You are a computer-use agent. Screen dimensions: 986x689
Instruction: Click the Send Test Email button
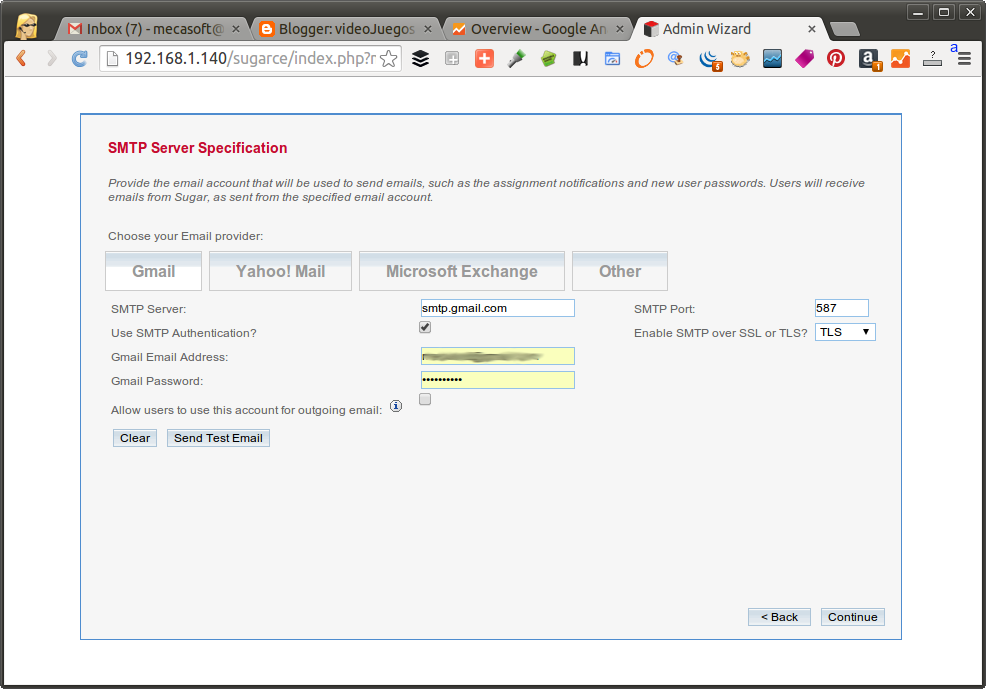(218, 437)
